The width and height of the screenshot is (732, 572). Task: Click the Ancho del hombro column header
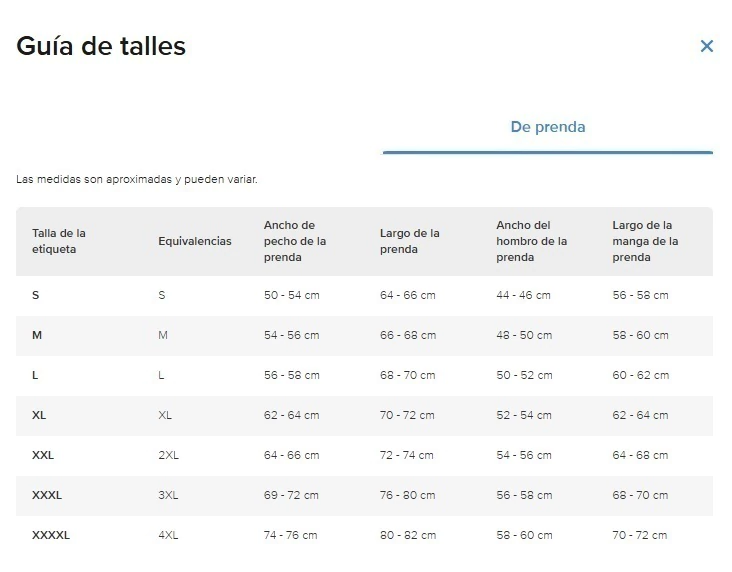[531, 241]
